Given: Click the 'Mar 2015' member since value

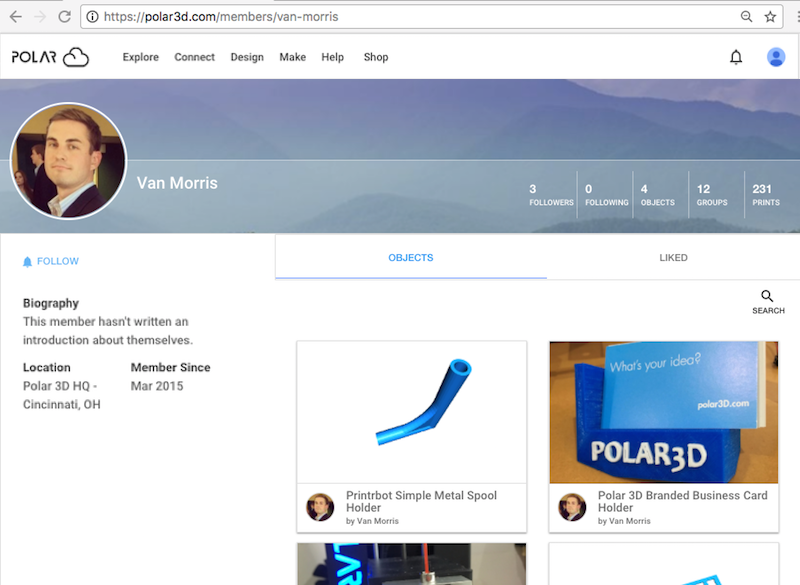Looking at the screenshot, I should (157, 386).
